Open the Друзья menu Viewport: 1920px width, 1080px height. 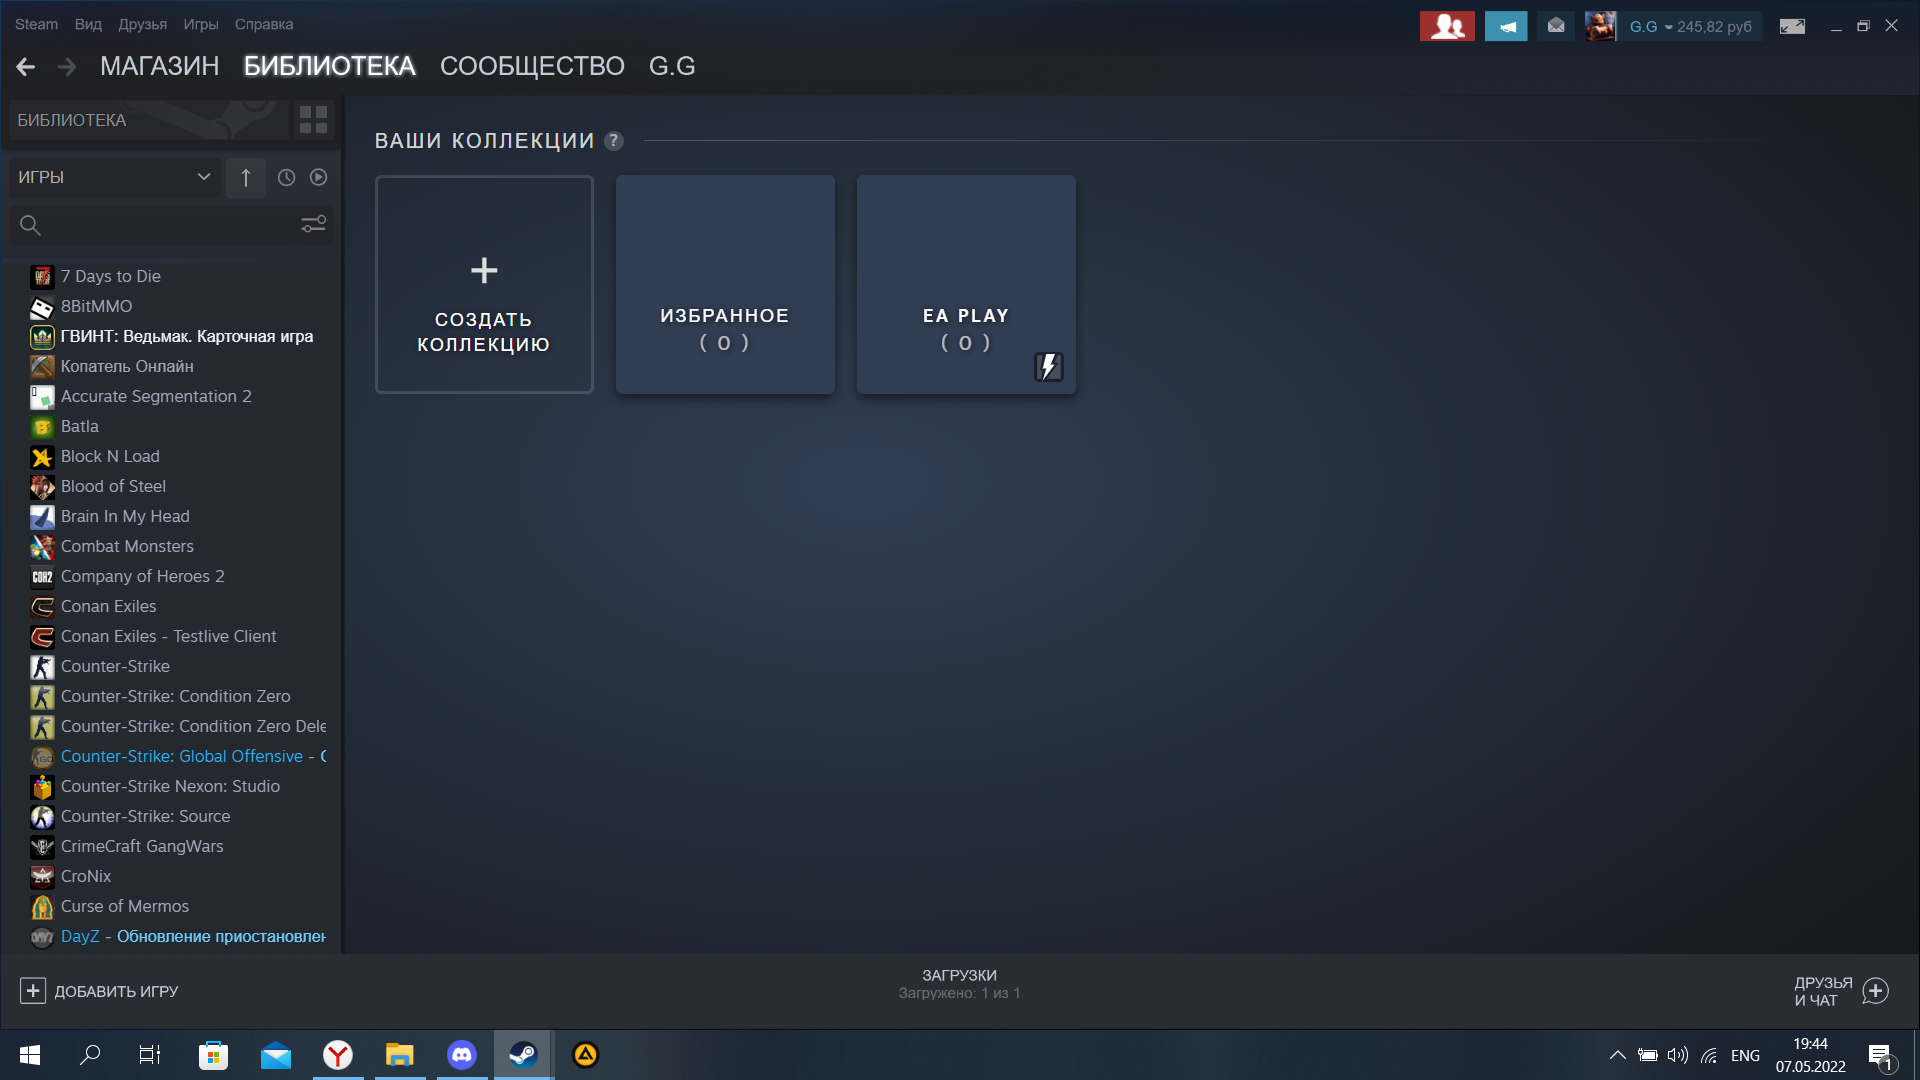[x=143, y=24]
